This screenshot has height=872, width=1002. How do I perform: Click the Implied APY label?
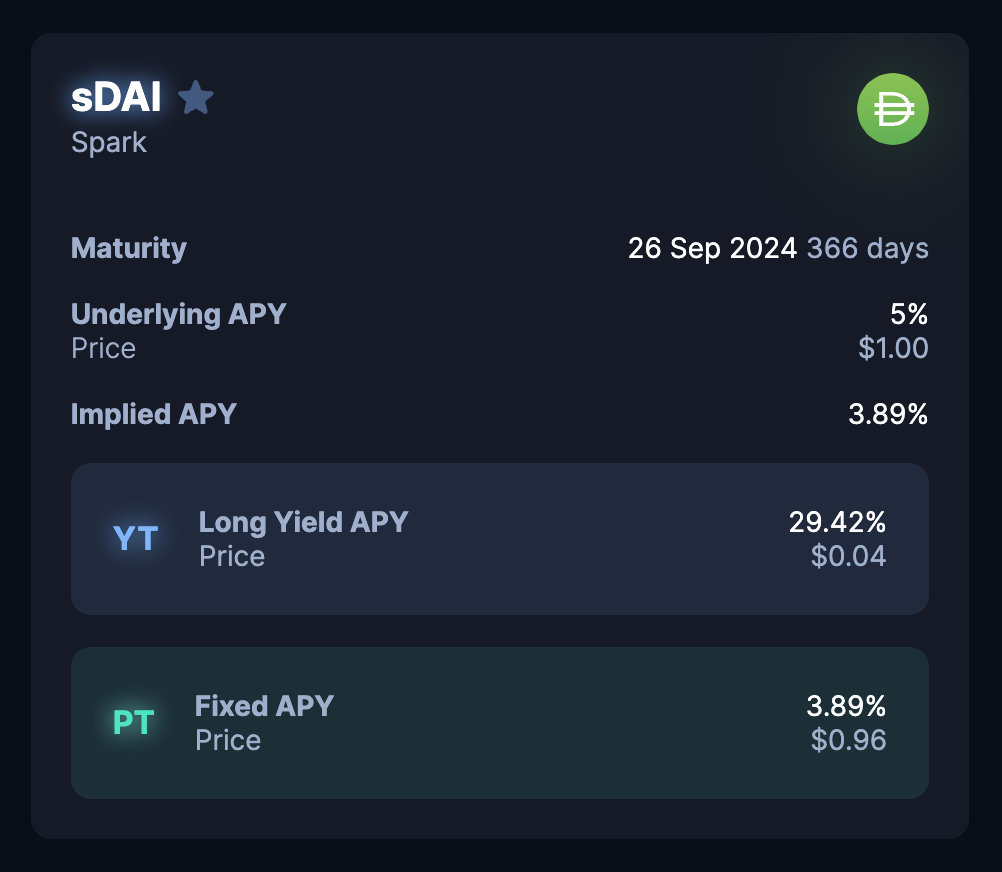[x=154, y=414]
